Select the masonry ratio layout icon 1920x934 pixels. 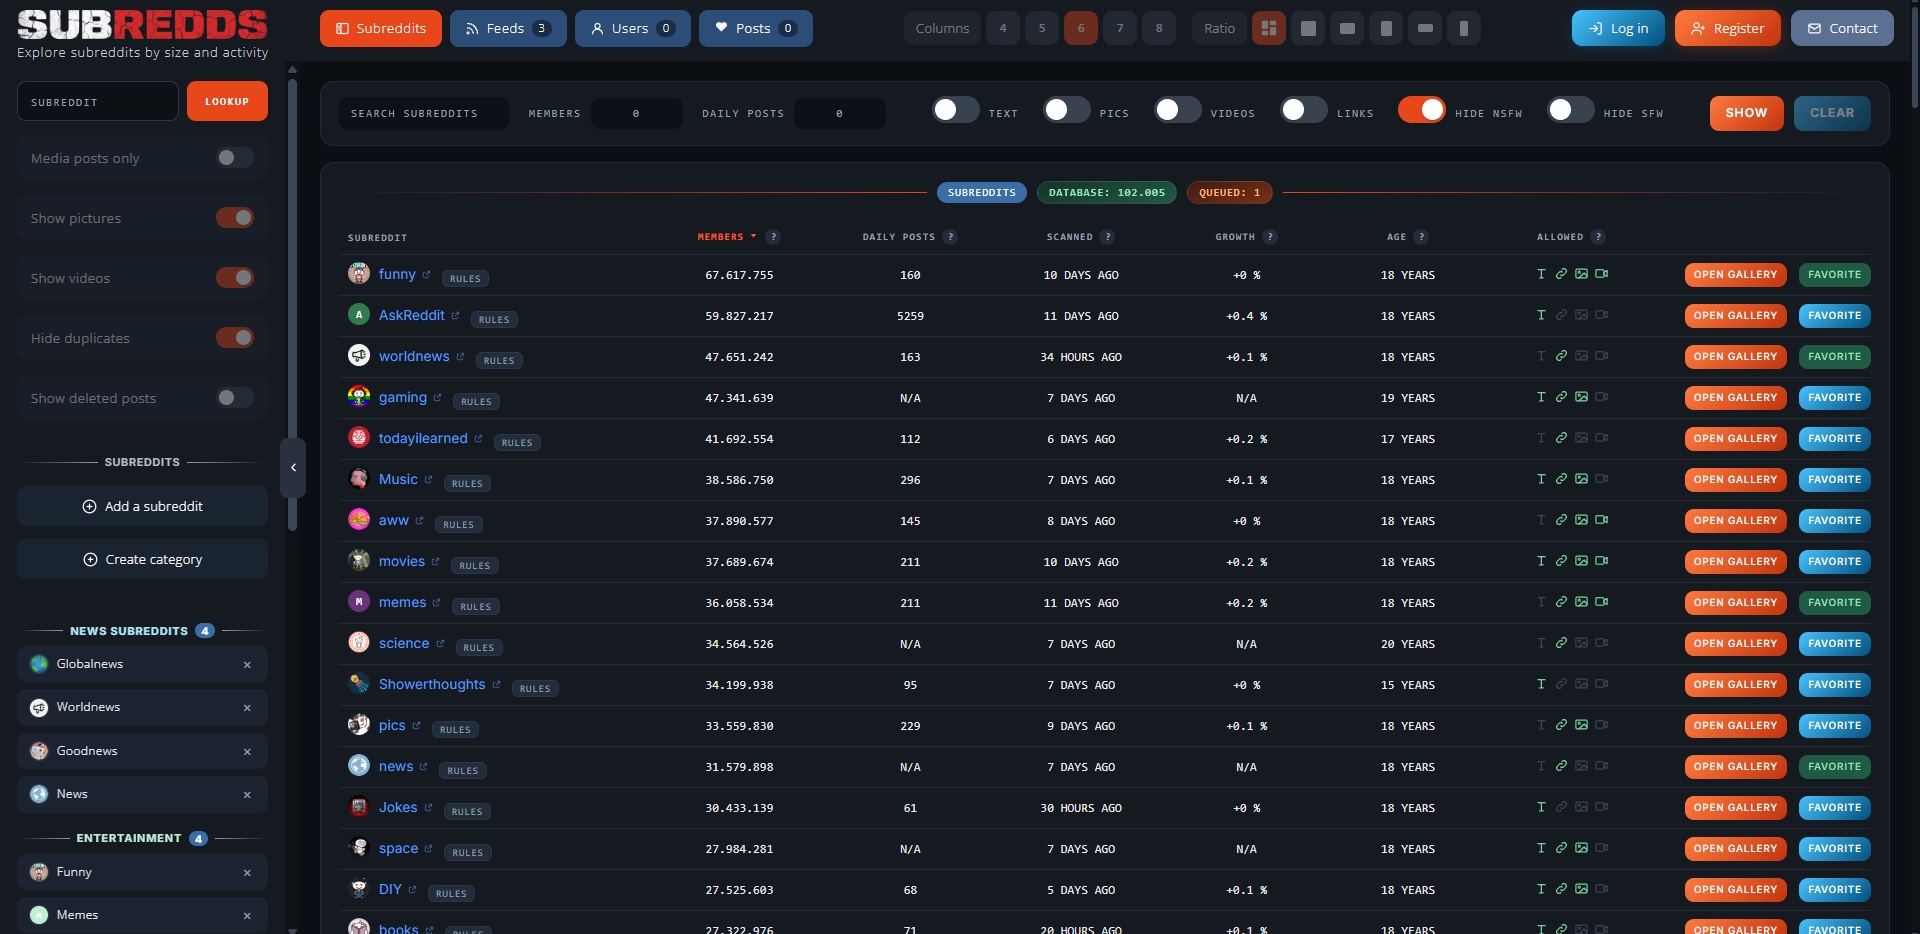pyautogui.click(x=1268, y=28)
